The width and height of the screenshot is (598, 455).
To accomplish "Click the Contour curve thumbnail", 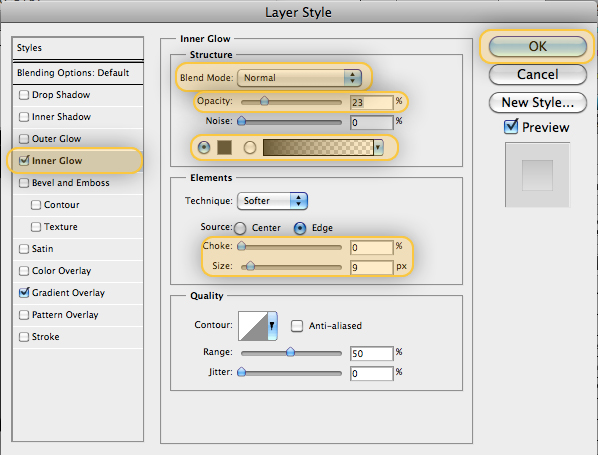I will [x=253, y=326].
